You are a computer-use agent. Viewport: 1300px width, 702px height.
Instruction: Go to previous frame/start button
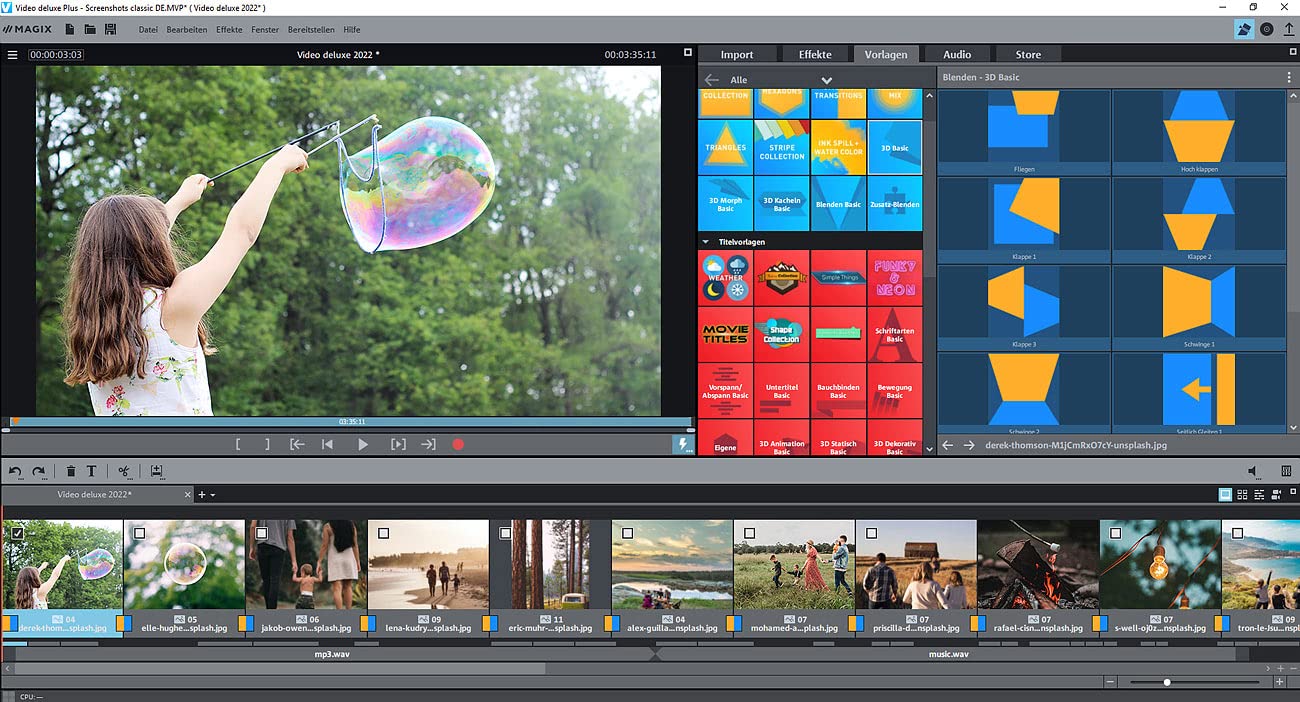[327, 444]
